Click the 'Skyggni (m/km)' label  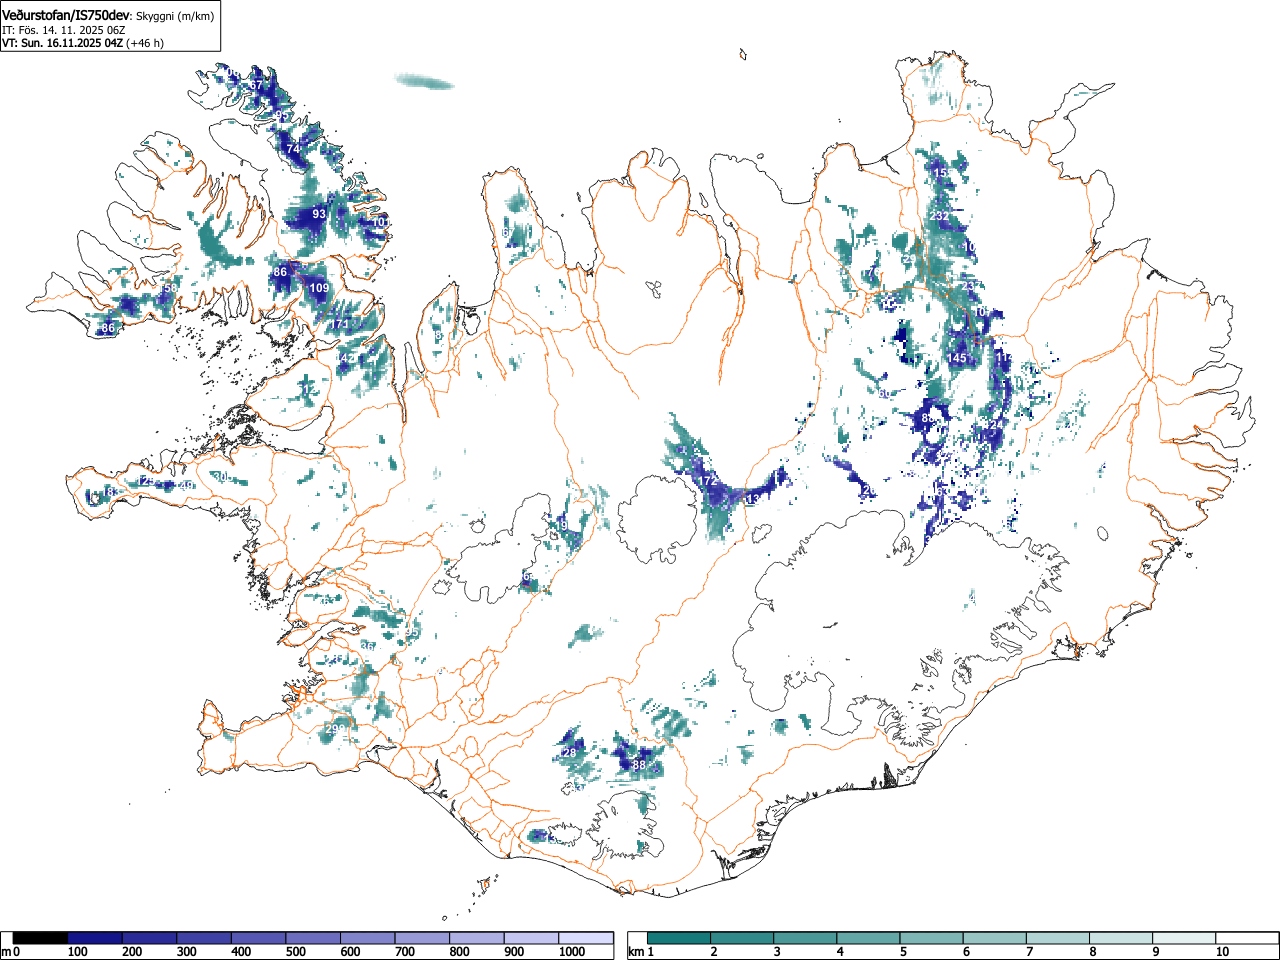(174, 16)
